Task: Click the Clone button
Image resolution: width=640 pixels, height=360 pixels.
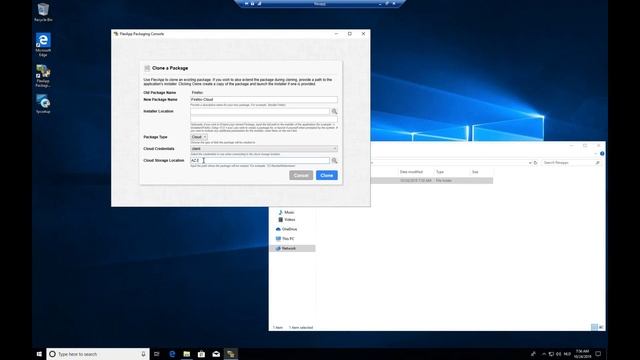Action: (x=327, y=175)
